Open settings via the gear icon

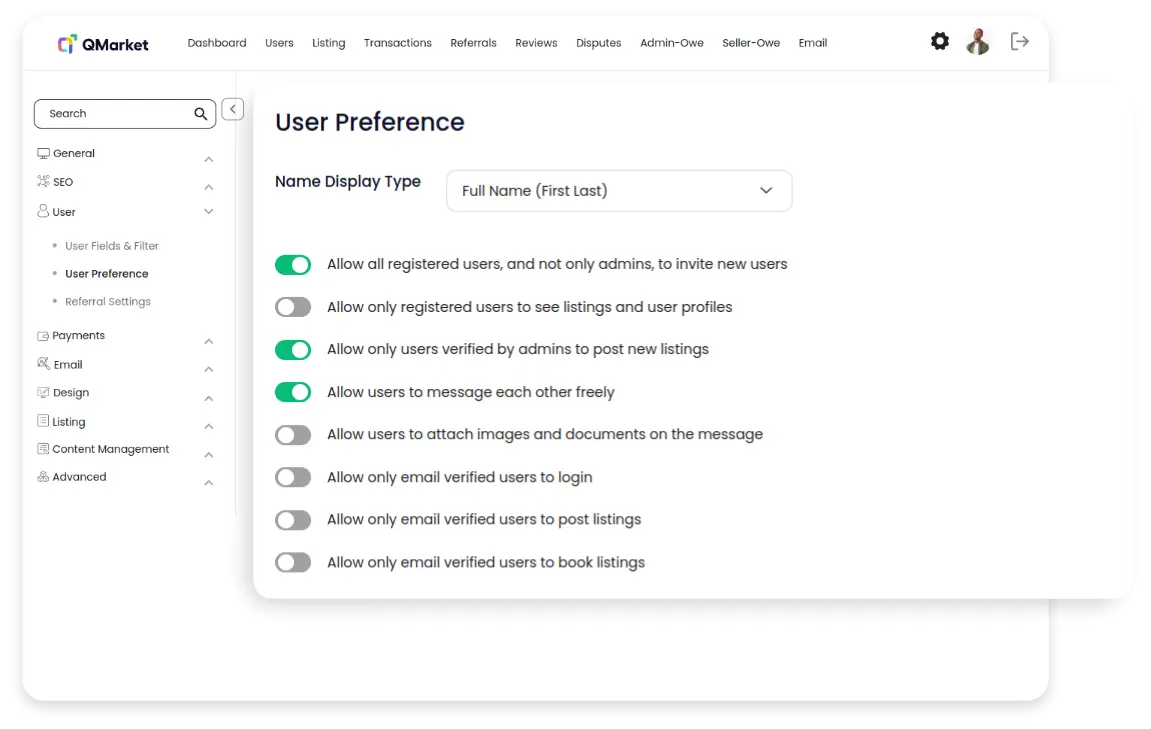coord(939,42)
